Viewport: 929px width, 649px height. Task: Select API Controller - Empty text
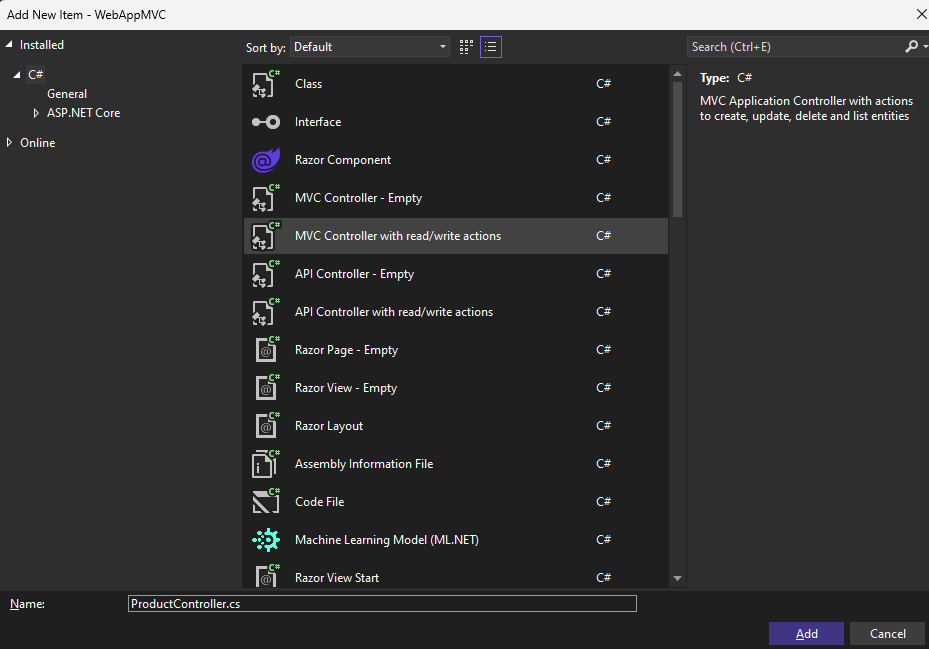[354, 274]
